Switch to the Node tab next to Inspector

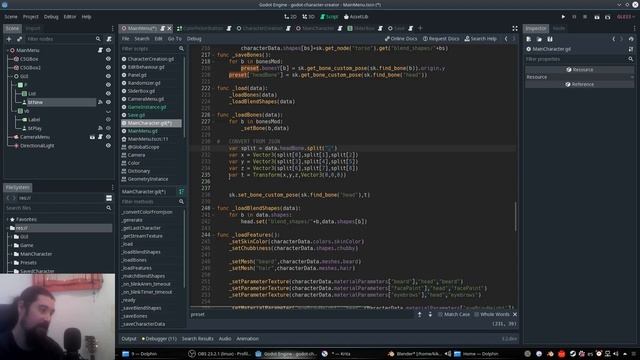click(559, 28)
